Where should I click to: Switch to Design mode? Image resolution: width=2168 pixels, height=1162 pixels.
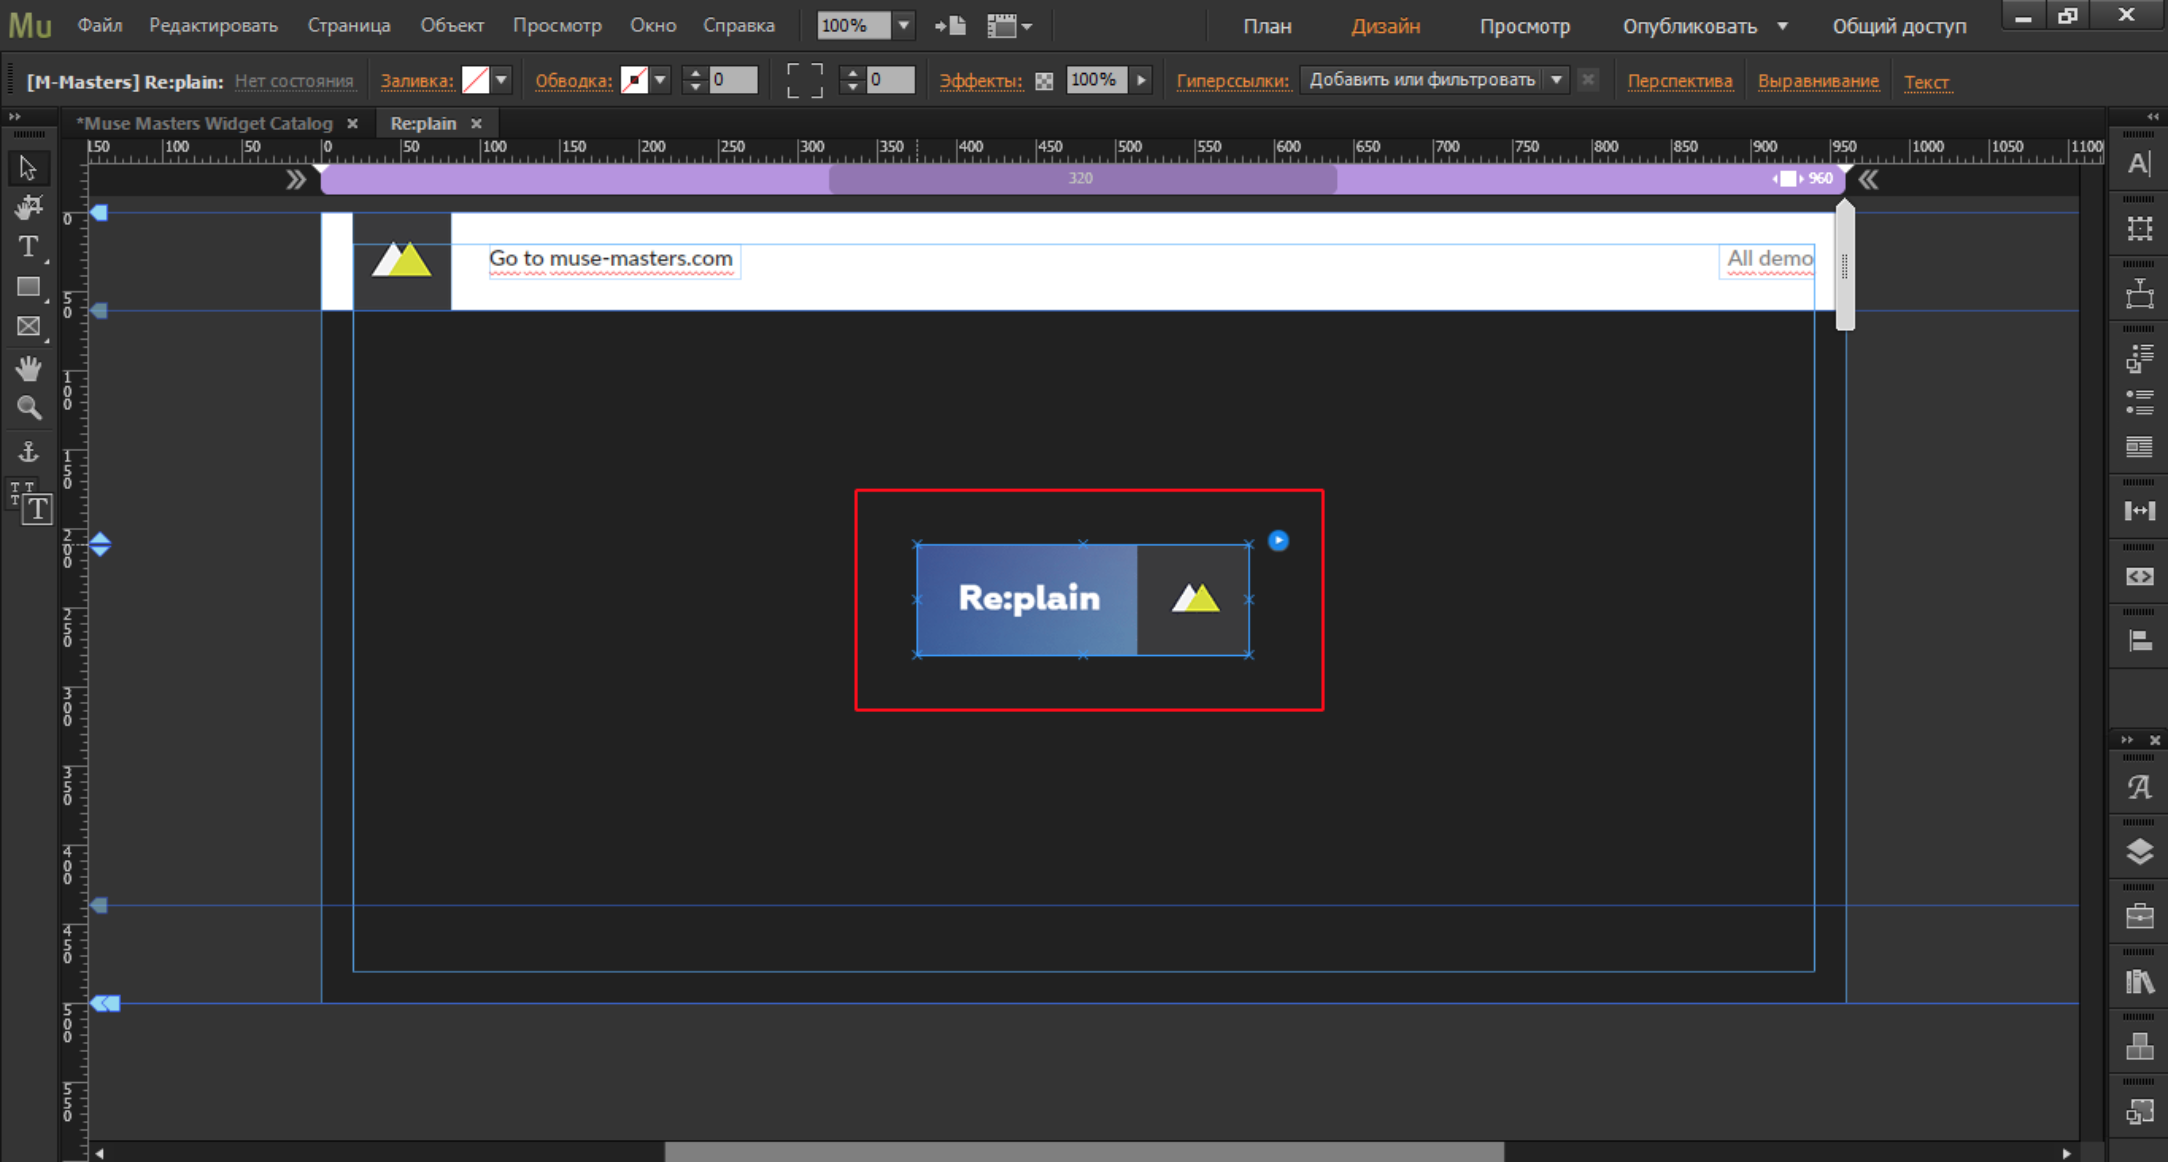click(1385, 26)
